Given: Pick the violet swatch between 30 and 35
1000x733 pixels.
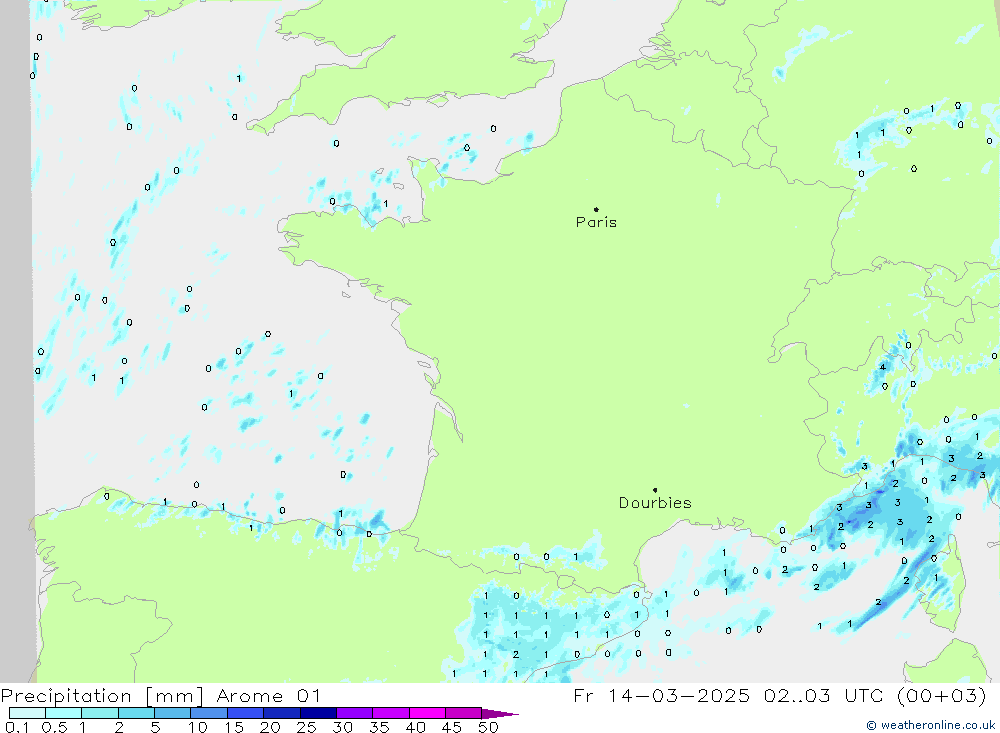Looking at the screenshot, I should tap(355, 713).
